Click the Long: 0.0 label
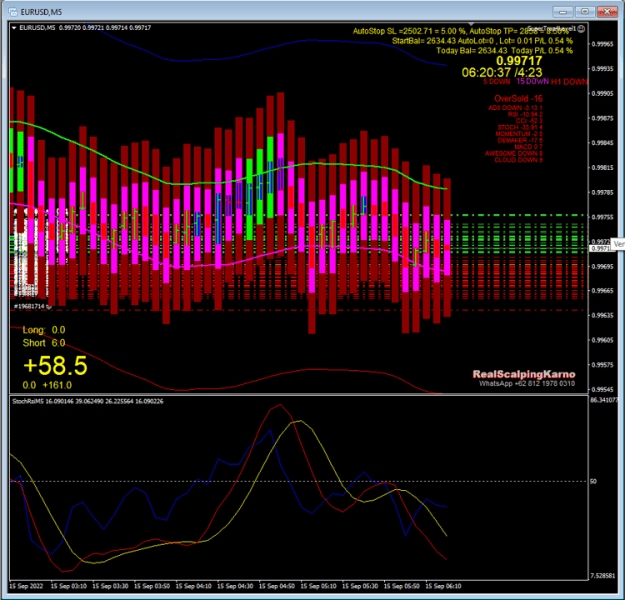 click(44, 330)
